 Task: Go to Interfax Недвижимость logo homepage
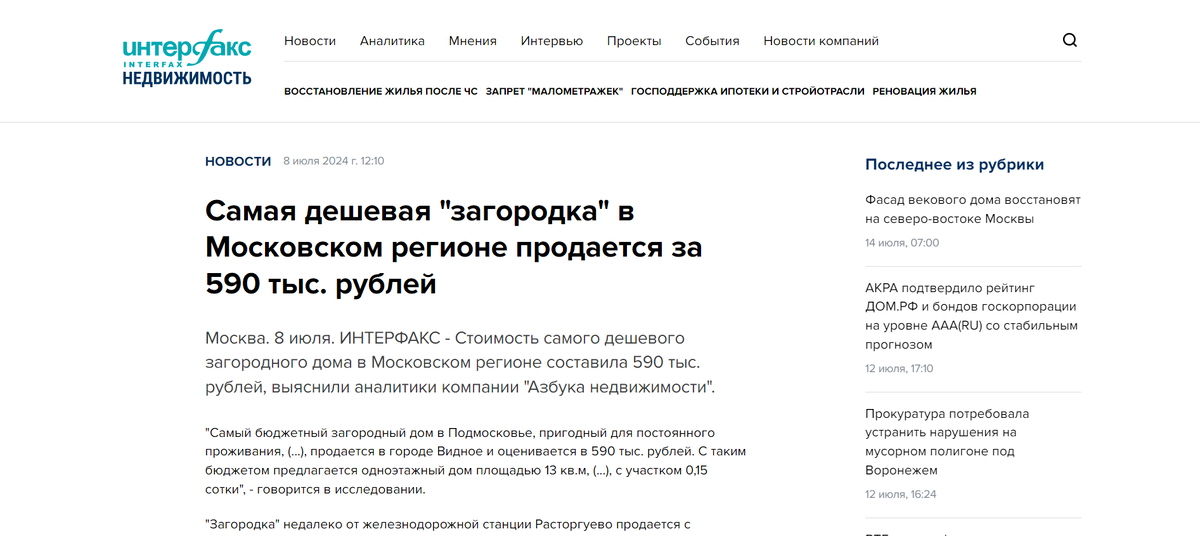tap(187, 58)
